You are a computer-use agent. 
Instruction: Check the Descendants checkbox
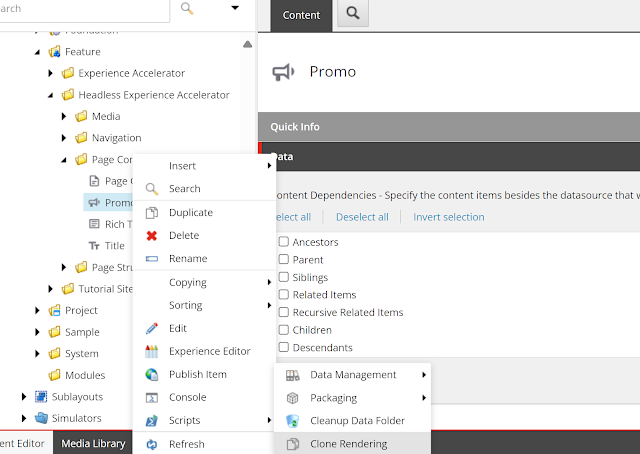coord(284,347)
